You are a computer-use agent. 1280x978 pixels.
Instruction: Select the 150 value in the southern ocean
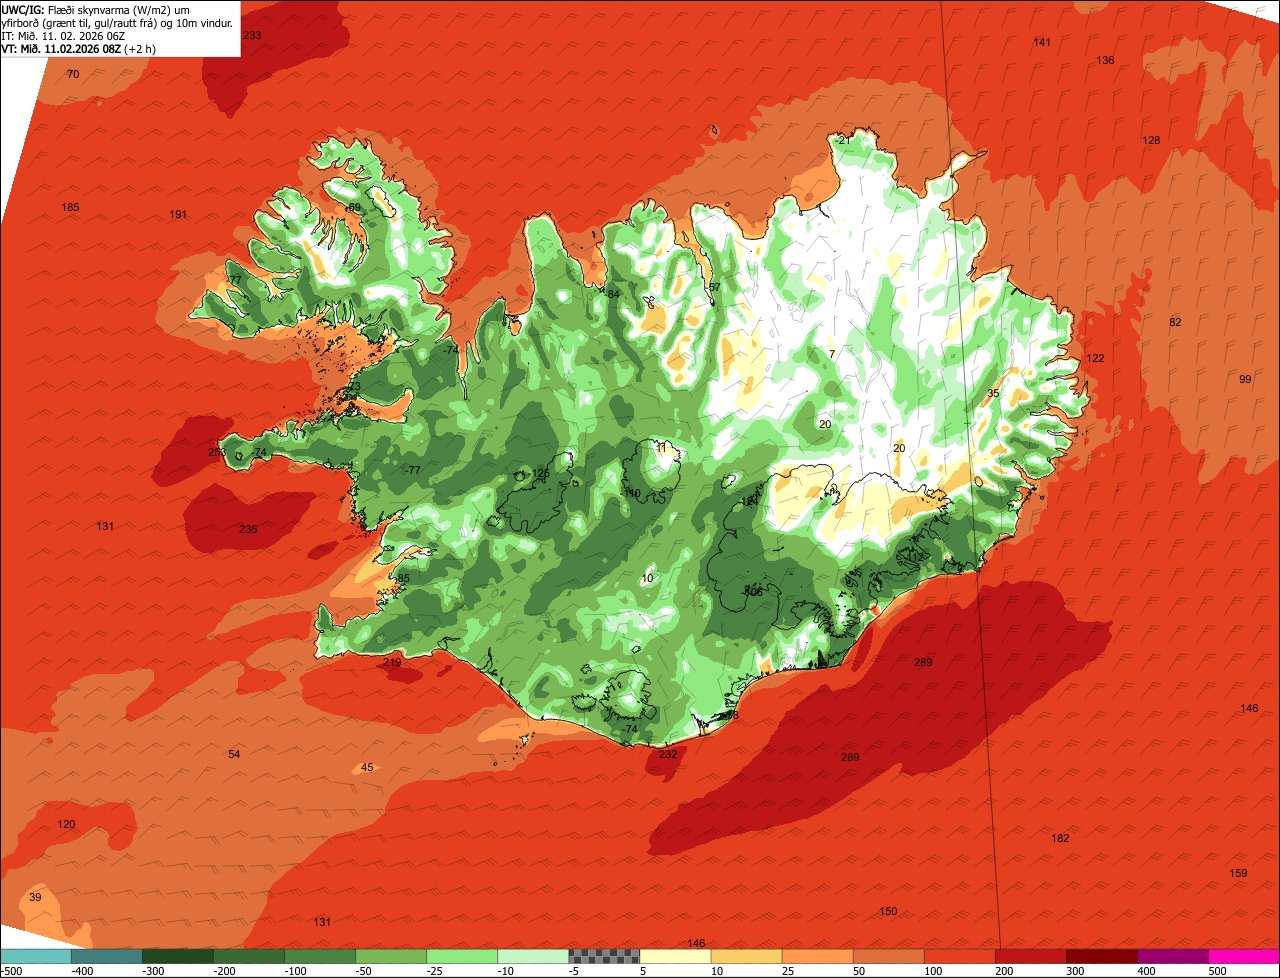tap(888, 911)
